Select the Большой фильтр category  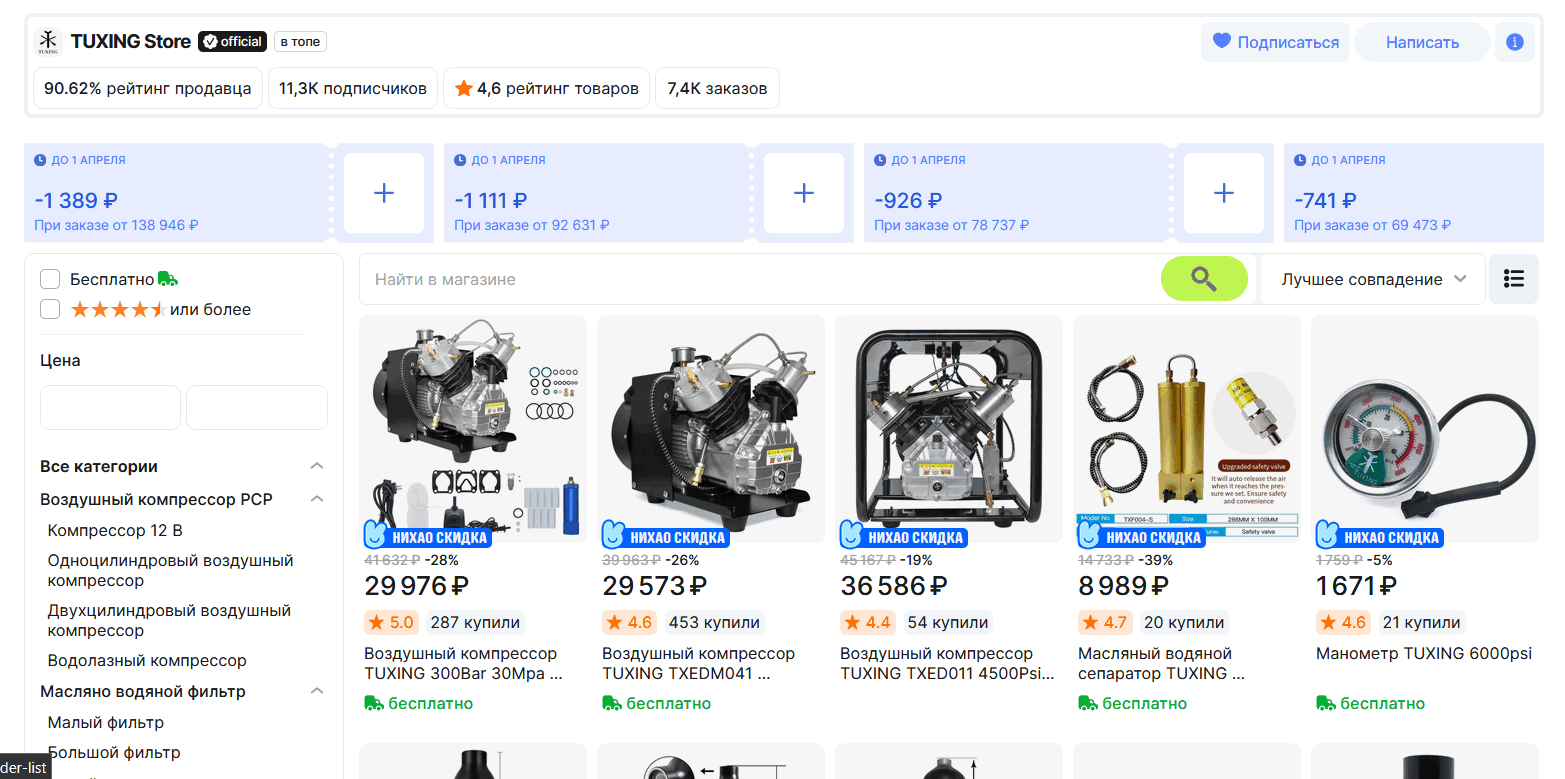click(x=114, y=752)
